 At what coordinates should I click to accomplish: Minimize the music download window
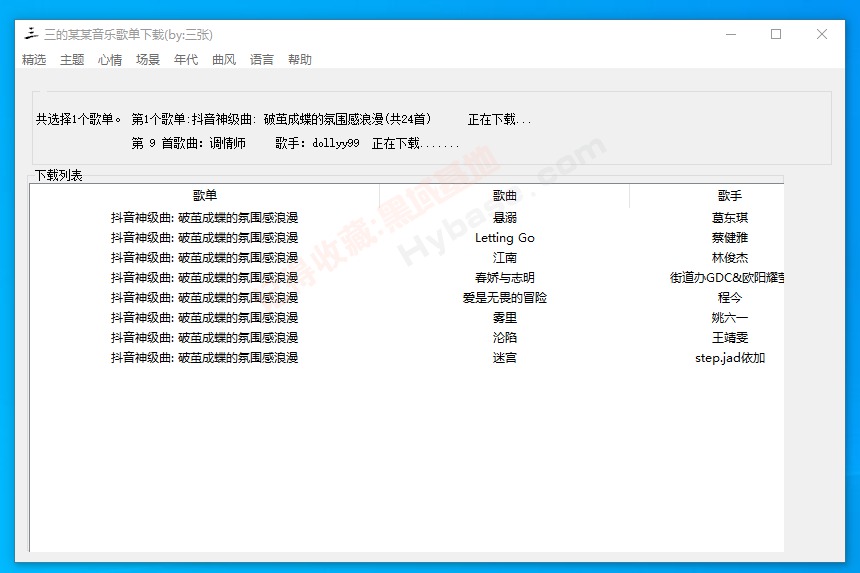tap(731, 34)
